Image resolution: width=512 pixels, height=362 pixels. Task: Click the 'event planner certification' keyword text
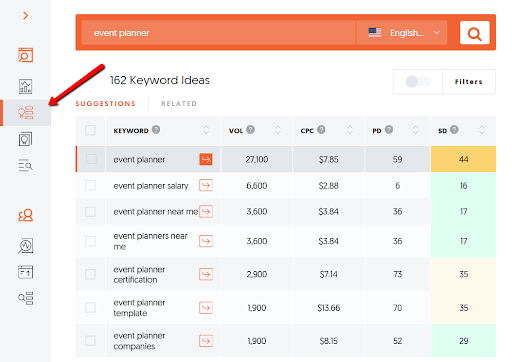tap(139, 274)
